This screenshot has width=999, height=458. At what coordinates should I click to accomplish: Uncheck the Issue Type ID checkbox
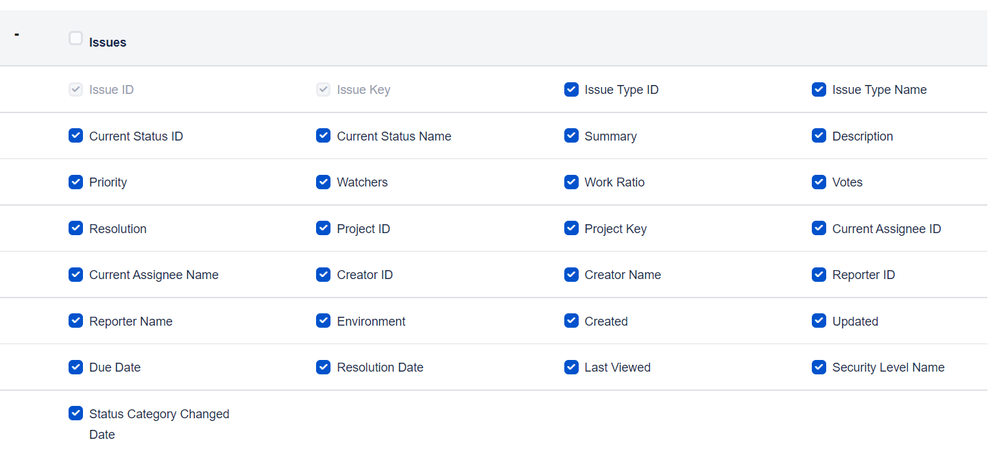tap(571, 90)
